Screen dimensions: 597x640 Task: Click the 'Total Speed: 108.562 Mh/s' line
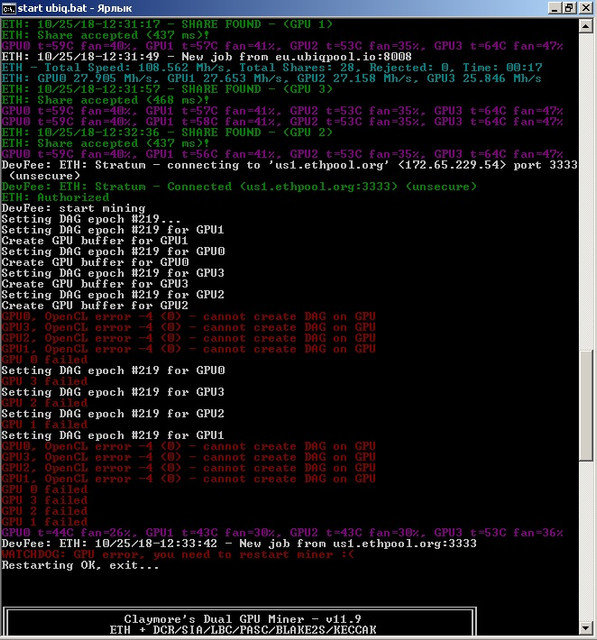click(x=272, y=67)
